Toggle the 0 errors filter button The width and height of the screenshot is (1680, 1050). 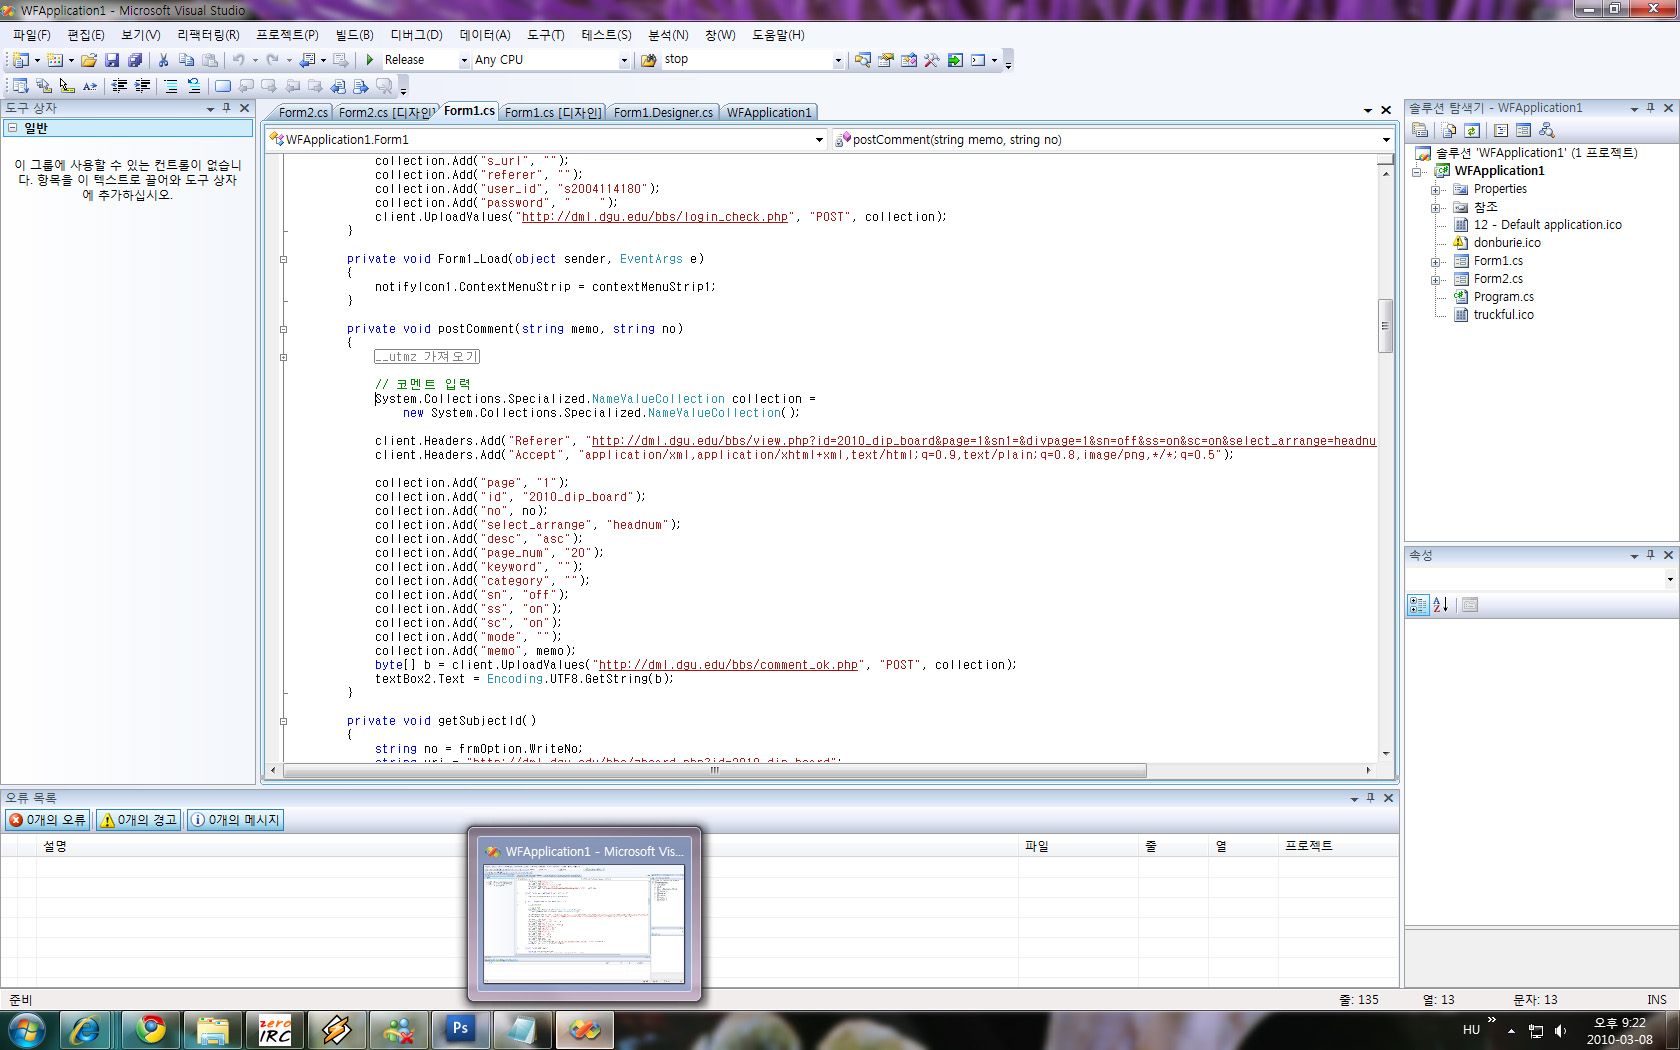coord(47,820)
